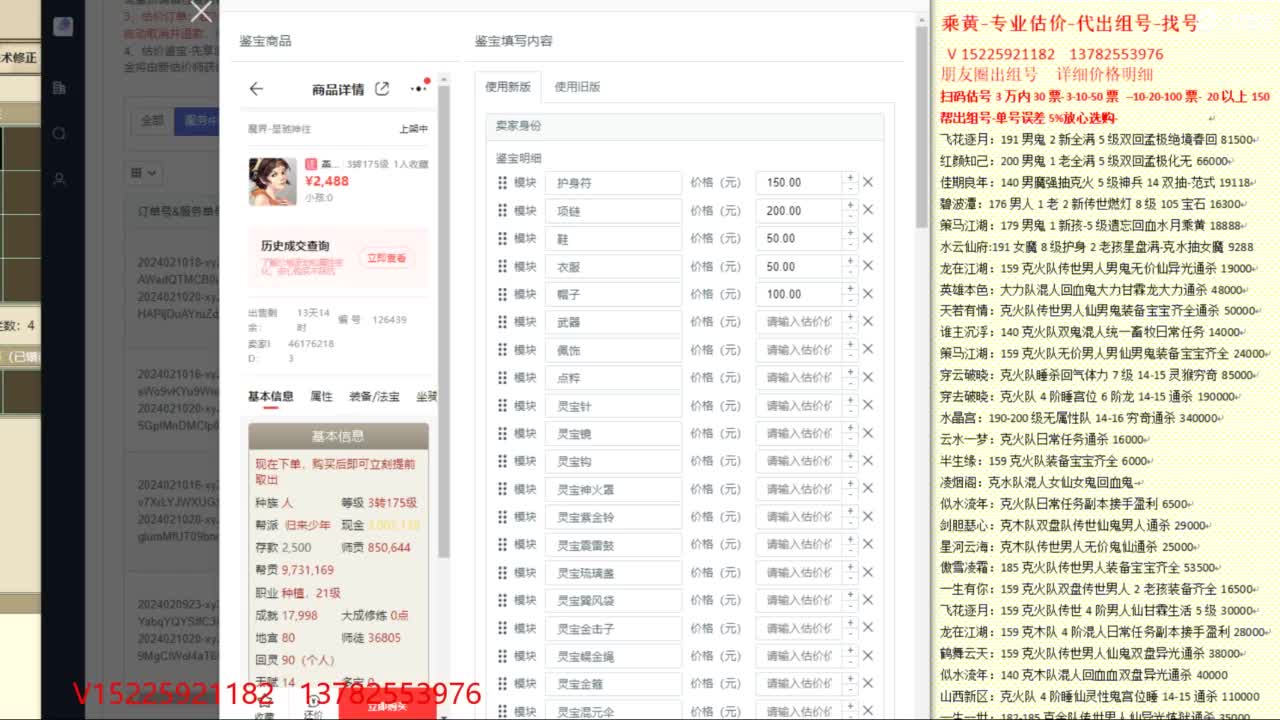Remove the 灵宝针 module row
This screenshot has width=1280, height=720.
tap(868, 406)
